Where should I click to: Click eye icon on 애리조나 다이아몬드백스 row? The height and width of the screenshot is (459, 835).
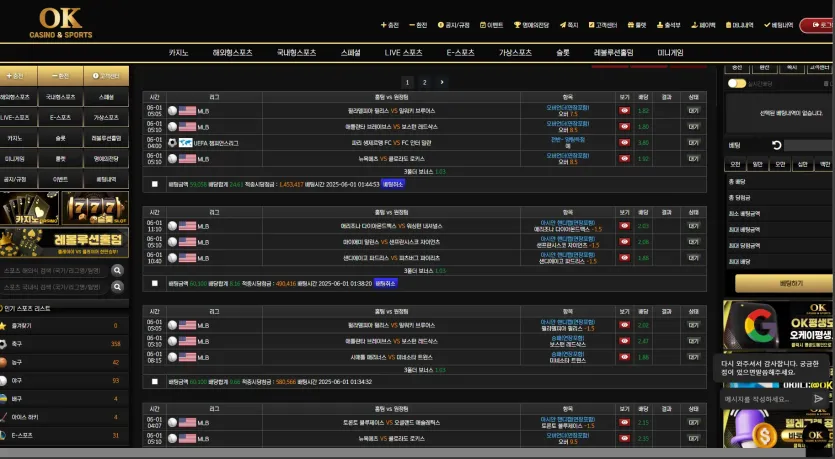point(624,226)
